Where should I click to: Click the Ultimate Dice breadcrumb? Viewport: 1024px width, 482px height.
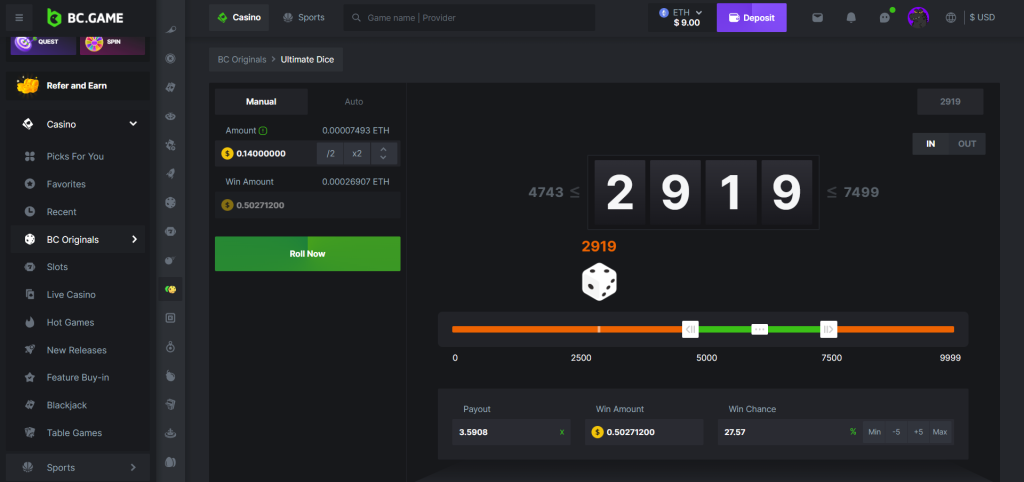coord(307,59)
